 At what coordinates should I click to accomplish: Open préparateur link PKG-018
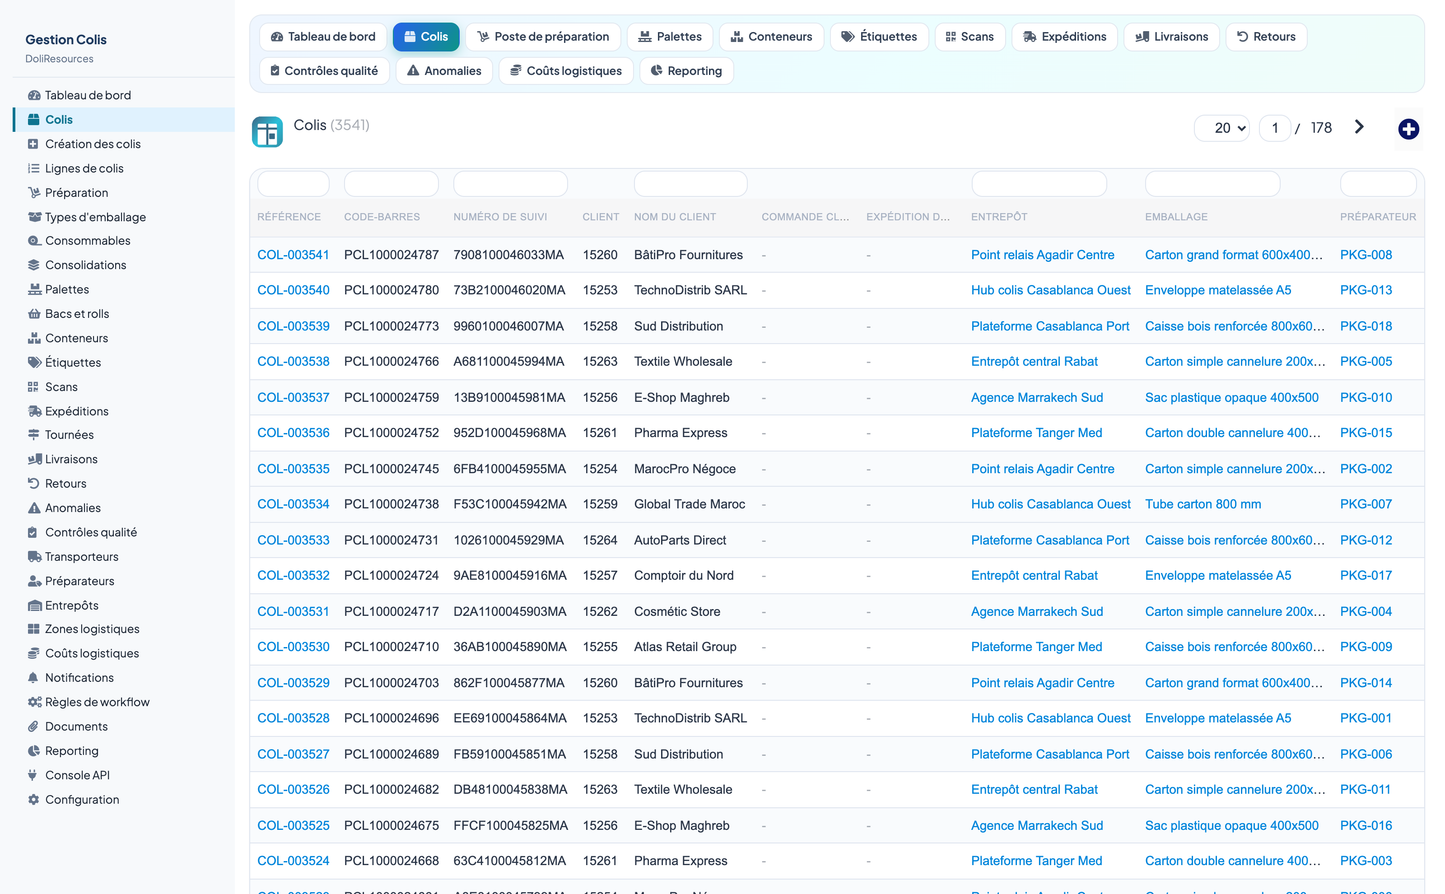coord(1366,326)
